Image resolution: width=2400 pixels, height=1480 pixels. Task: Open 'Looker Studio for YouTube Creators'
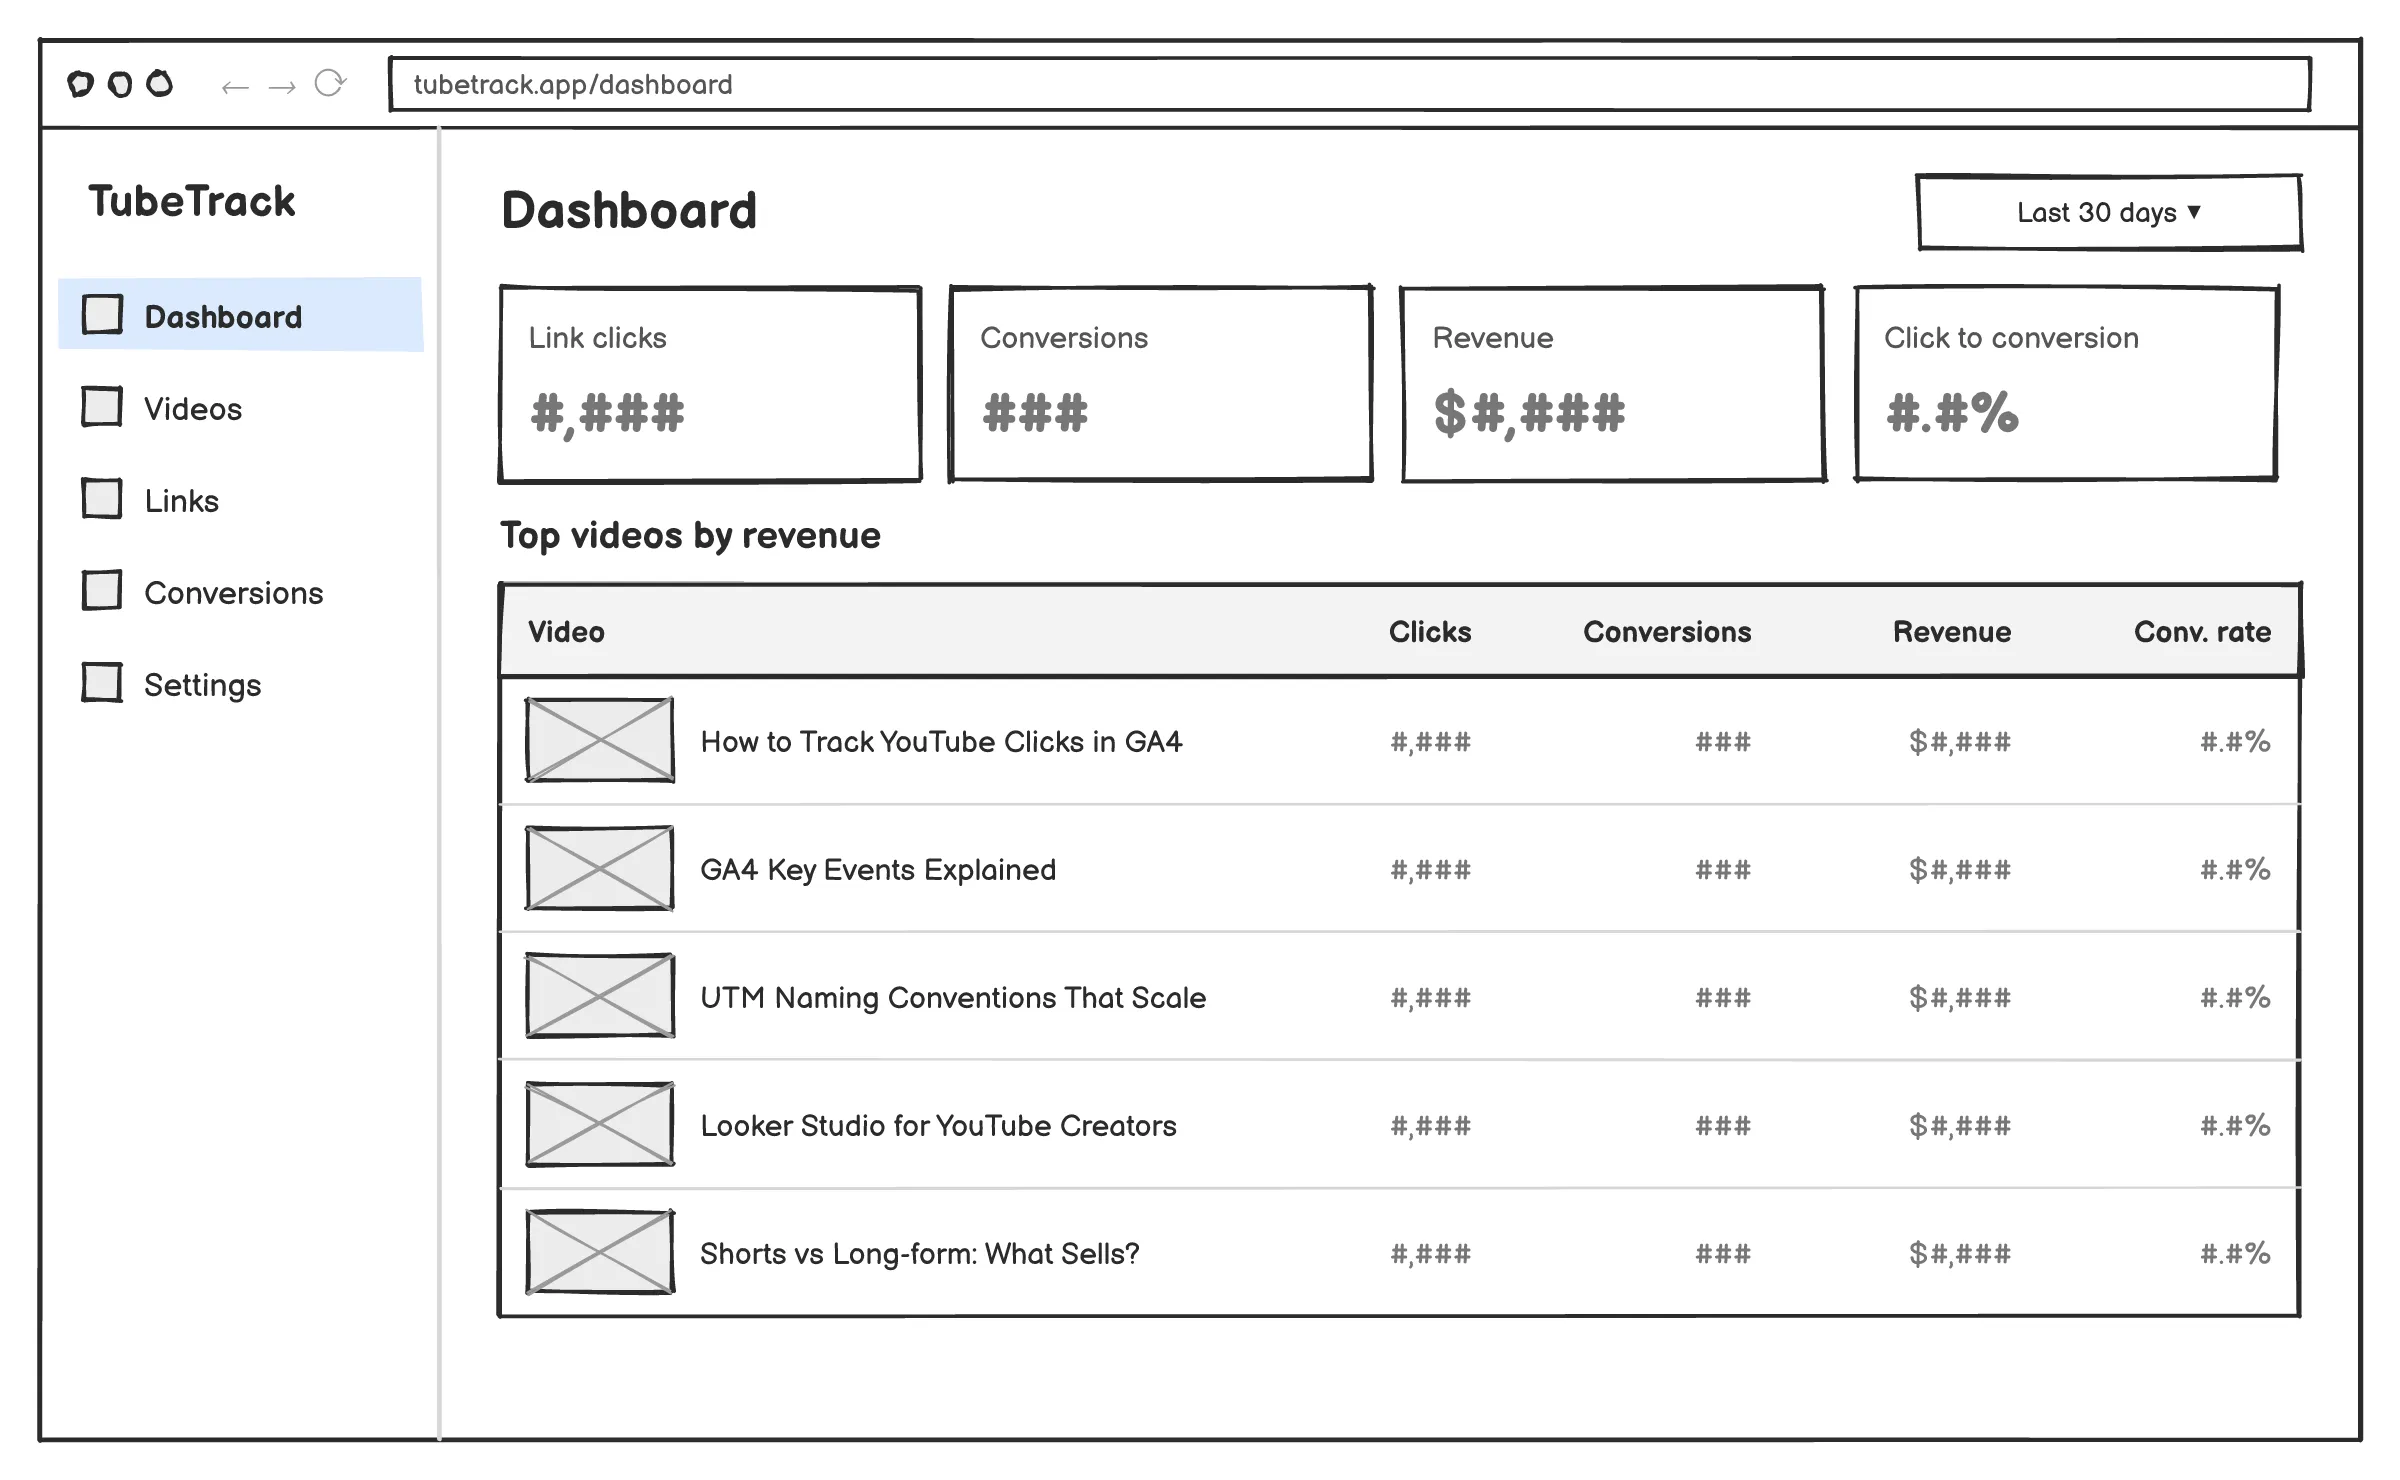point(938,1126)
